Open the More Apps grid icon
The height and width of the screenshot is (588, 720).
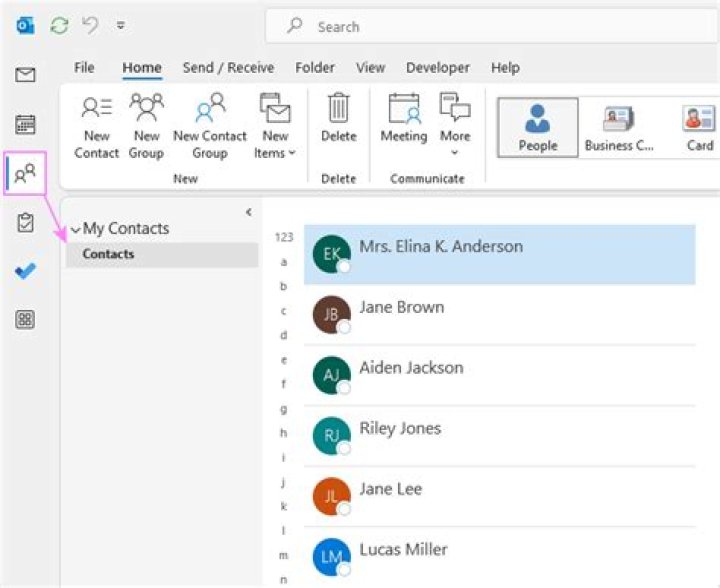coord(25,320)
